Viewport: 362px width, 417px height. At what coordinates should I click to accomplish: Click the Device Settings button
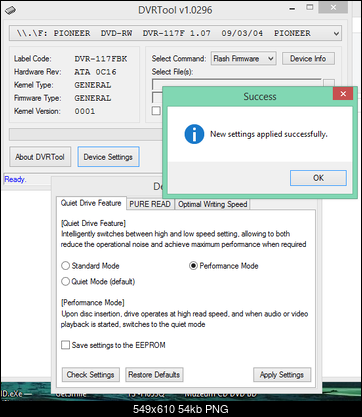(x=108, y=157)
